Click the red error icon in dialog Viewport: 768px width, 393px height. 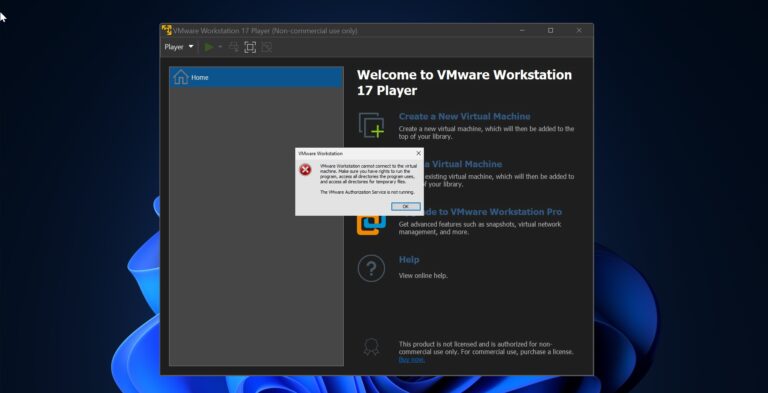pos(305,170)
